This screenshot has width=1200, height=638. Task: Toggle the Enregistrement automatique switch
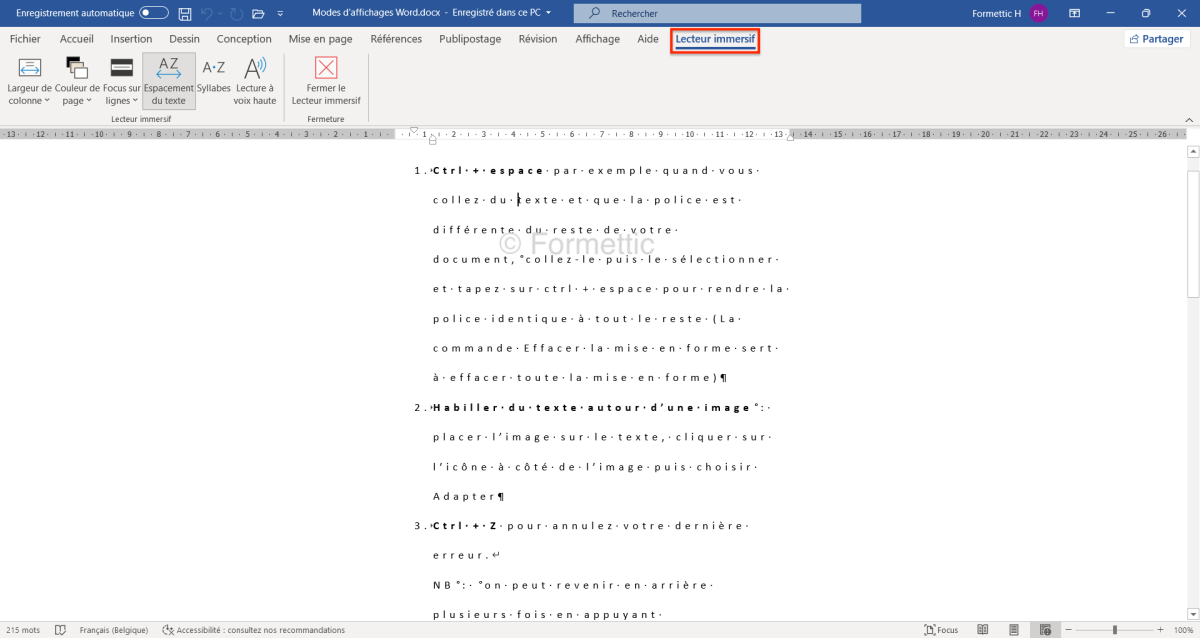pyautogui.click(x=154, y=13)
